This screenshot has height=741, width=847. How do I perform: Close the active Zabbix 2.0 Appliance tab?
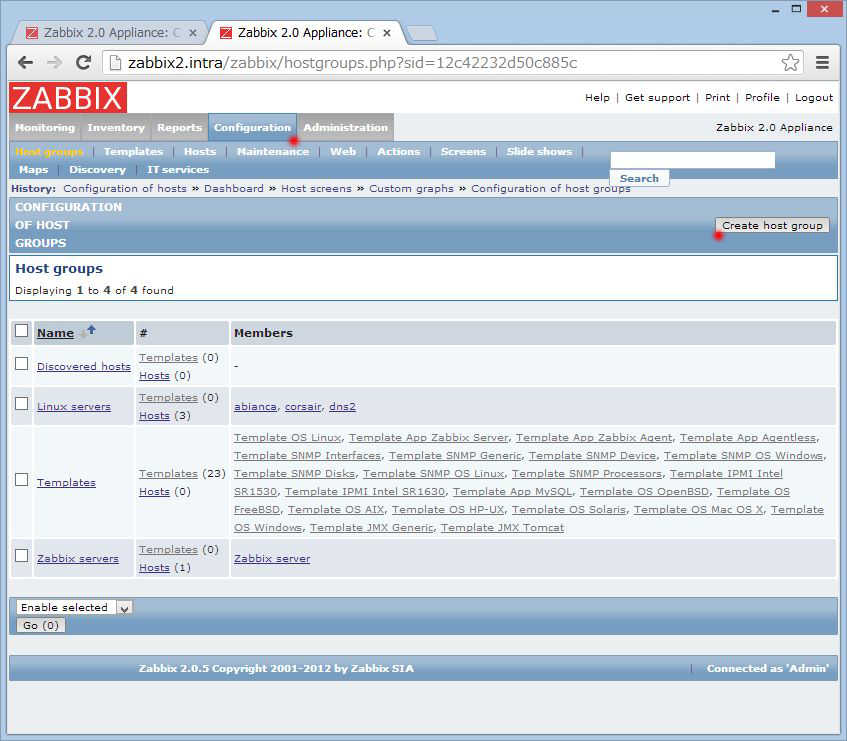coord(387,33)
